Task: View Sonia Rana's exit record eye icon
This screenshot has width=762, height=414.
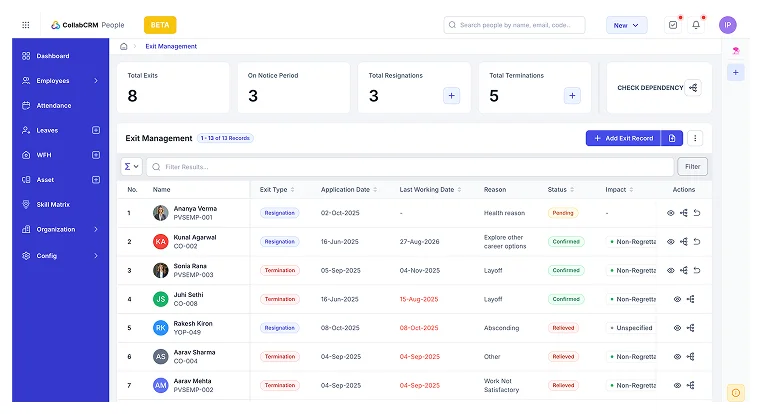Action: pos(671,270)
